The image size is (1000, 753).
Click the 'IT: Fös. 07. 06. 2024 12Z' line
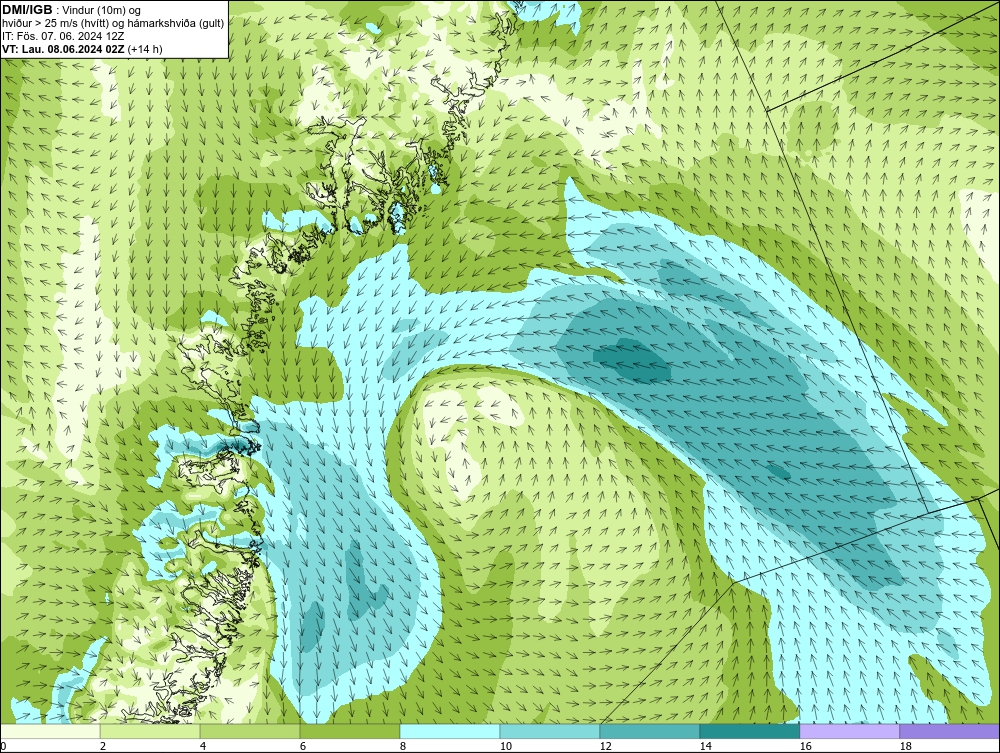click(62, 36)
